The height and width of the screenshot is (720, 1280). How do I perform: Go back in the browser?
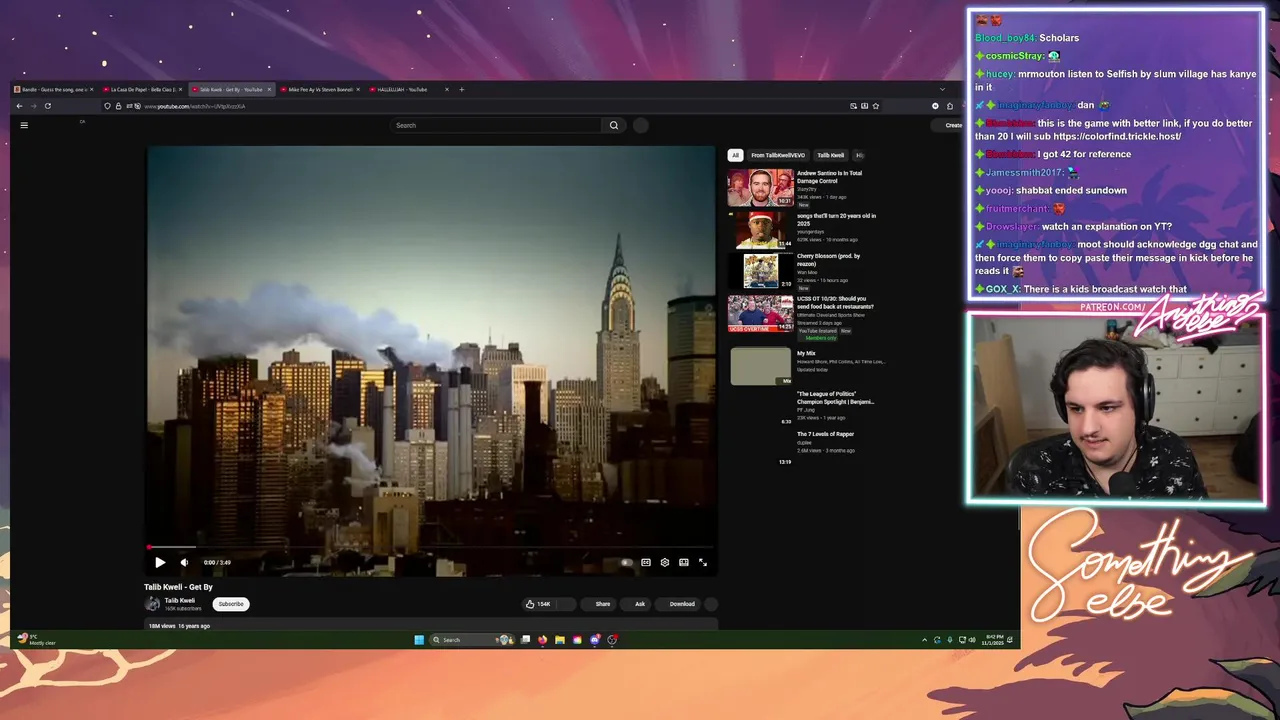tap(19, 106)
